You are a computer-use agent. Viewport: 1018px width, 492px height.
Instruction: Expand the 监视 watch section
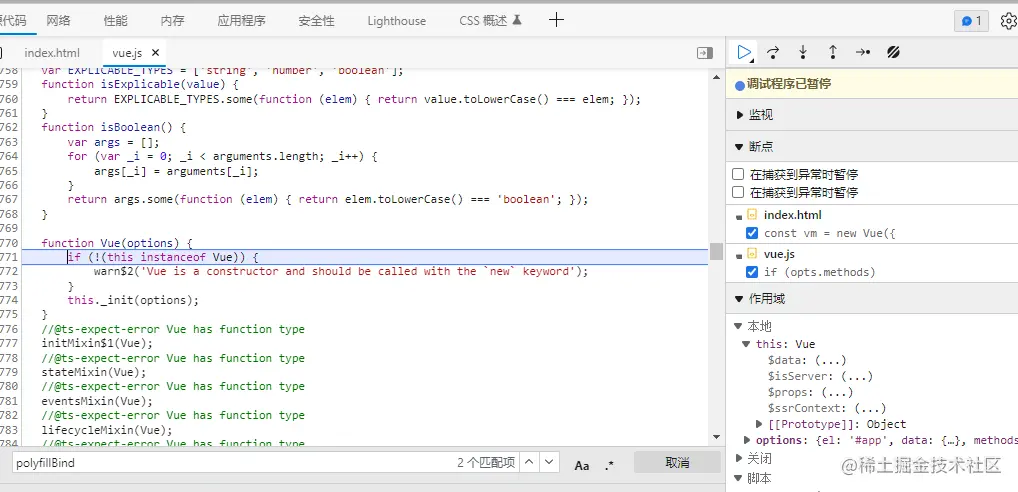[x=739, y=115]
